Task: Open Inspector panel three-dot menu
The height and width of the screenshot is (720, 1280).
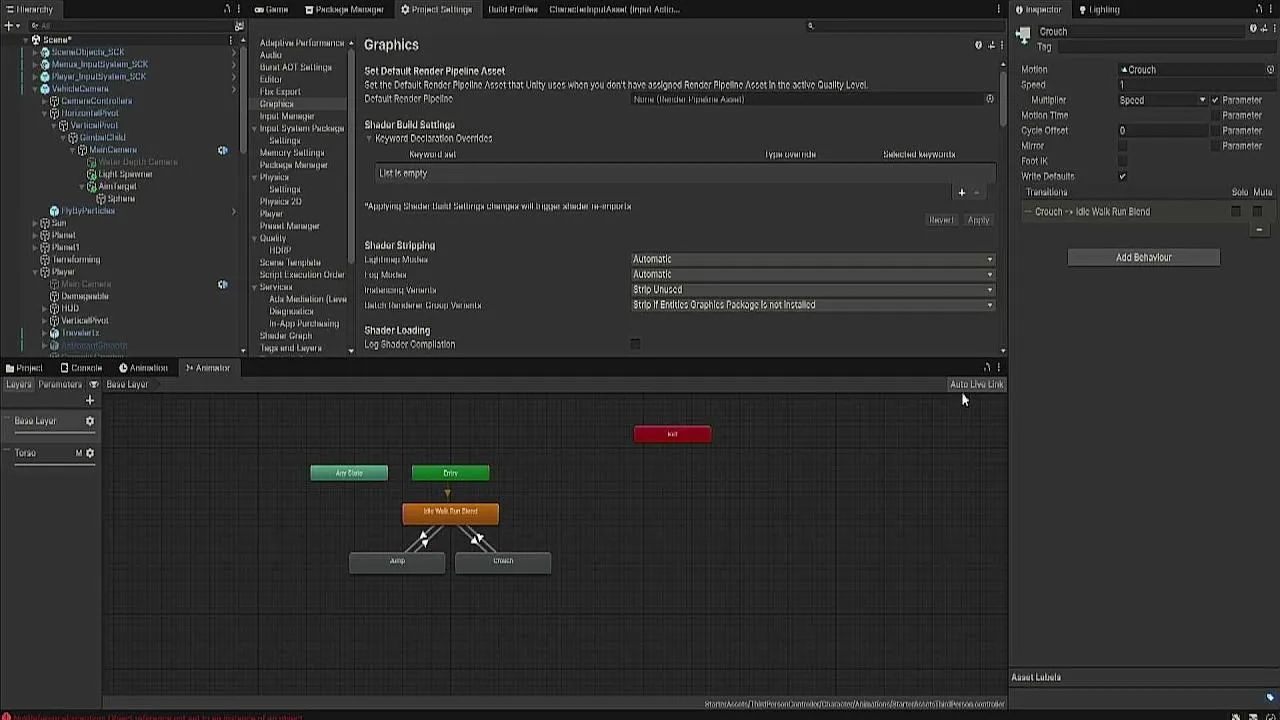Action: tap(1272, 9)
